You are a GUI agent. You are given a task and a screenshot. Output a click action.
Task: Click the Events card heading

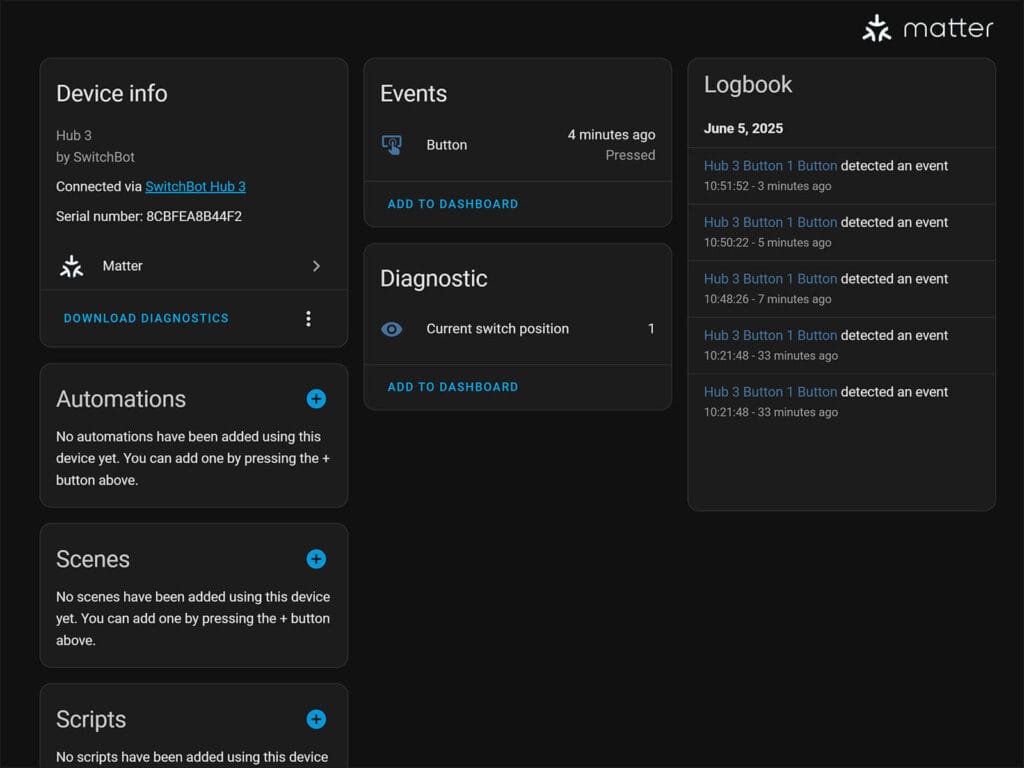coord(413,94)
